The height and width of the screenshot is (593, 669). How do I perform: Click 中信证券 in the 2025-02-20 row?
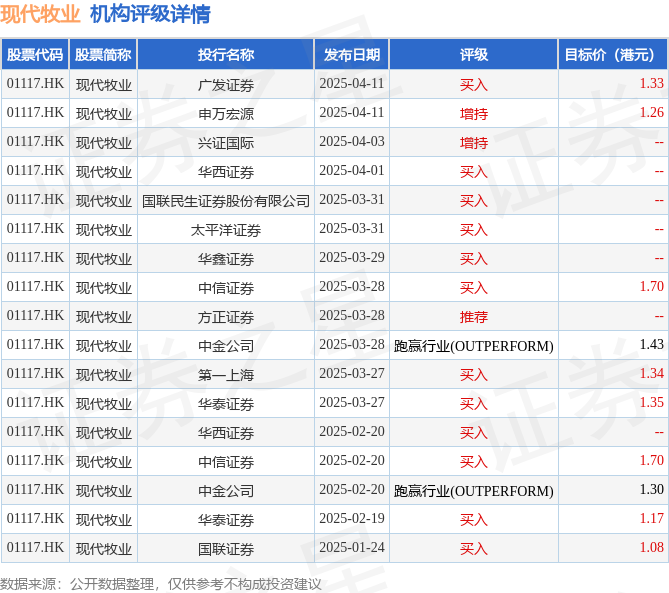[226, 462]
